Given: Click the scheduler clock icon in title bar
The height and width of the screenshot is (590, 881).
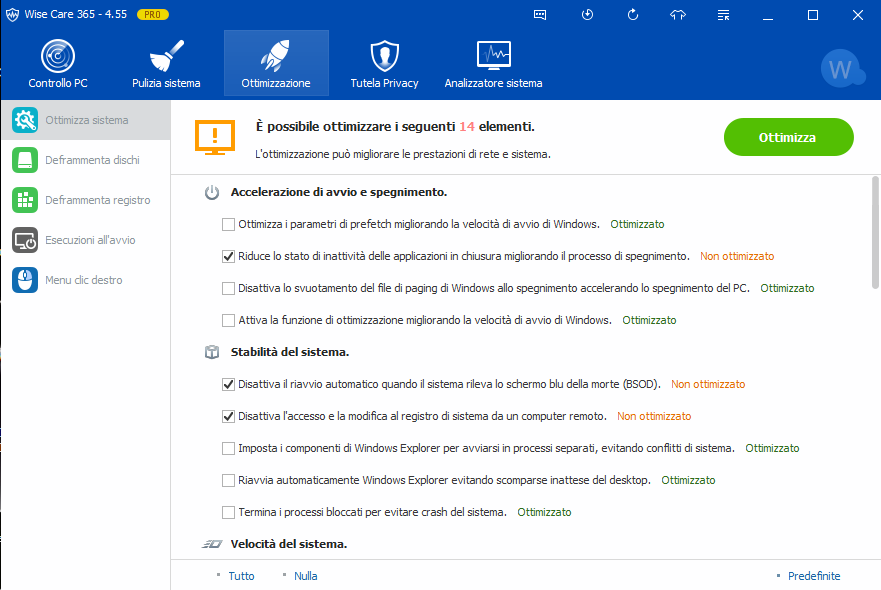Looking at the screenshot, I should point(587,15).
